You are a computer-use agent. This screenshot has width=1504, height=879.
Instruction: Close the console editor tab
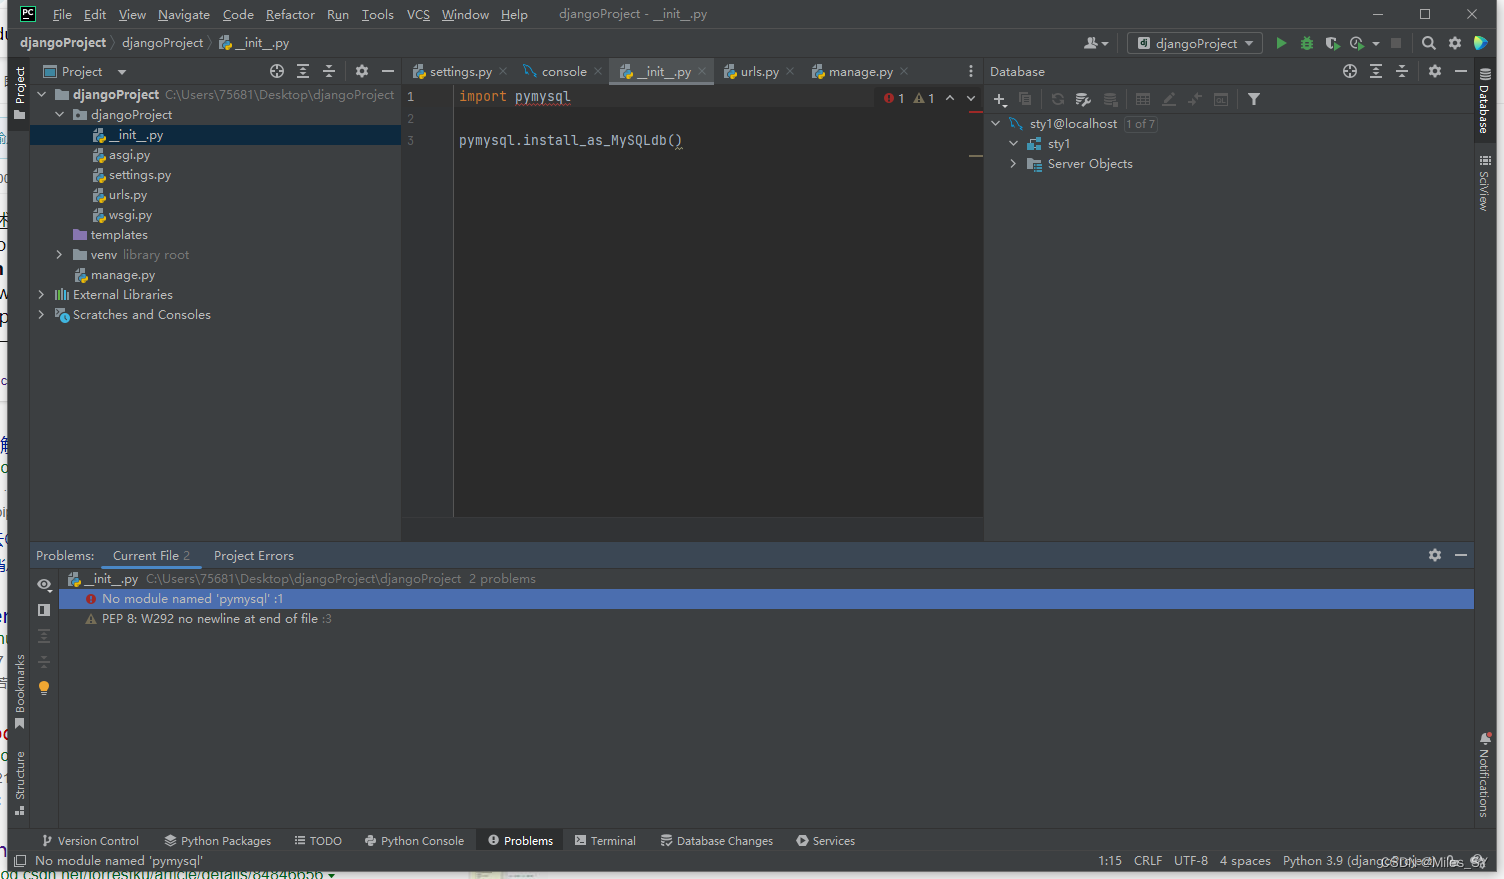(x=598, y=71)
